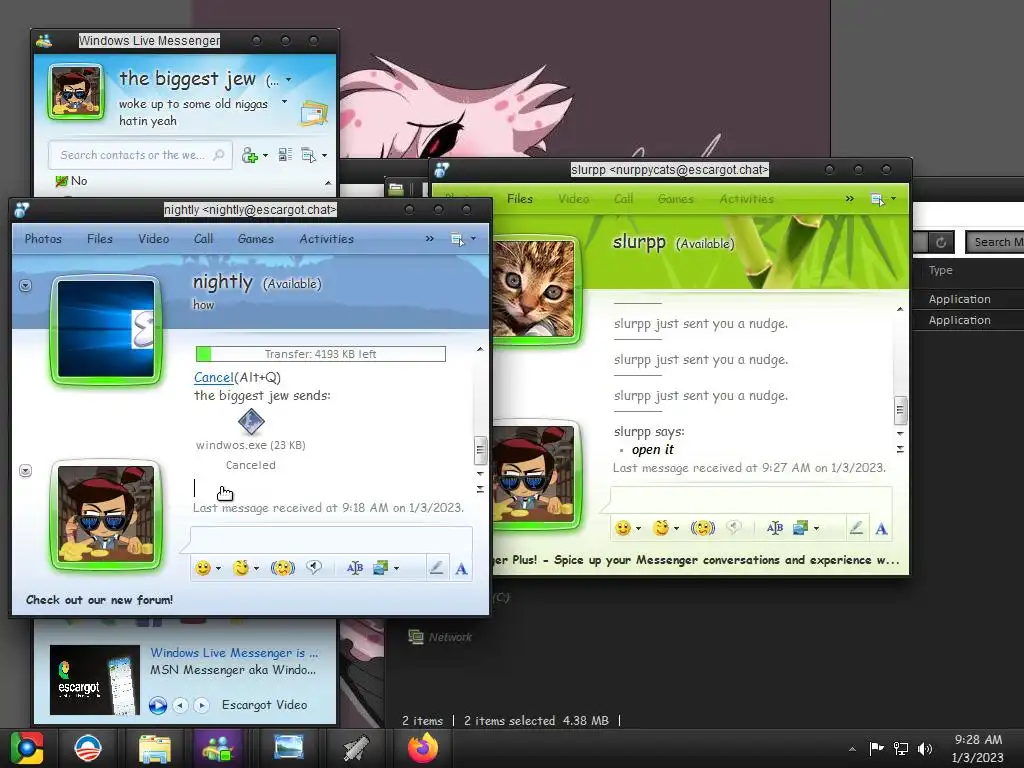Viewport: 1024px width, 768px height.
Task: Click show menu icon in nightly chat
Action: coord(458,240)
